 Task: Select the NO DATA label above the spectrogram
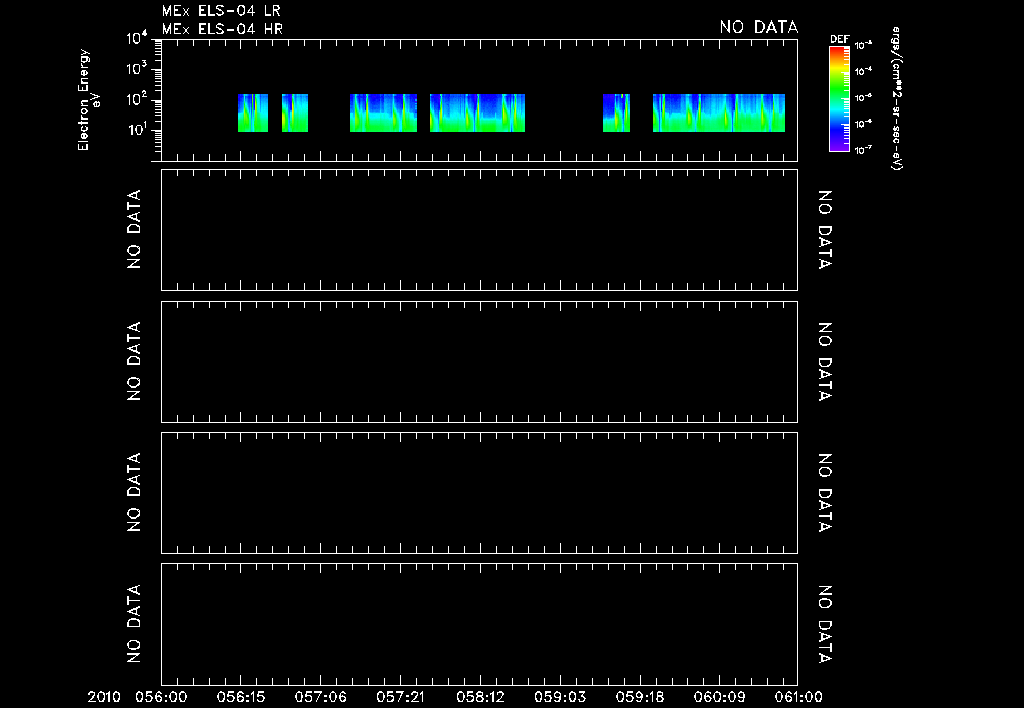coord(759,27)
